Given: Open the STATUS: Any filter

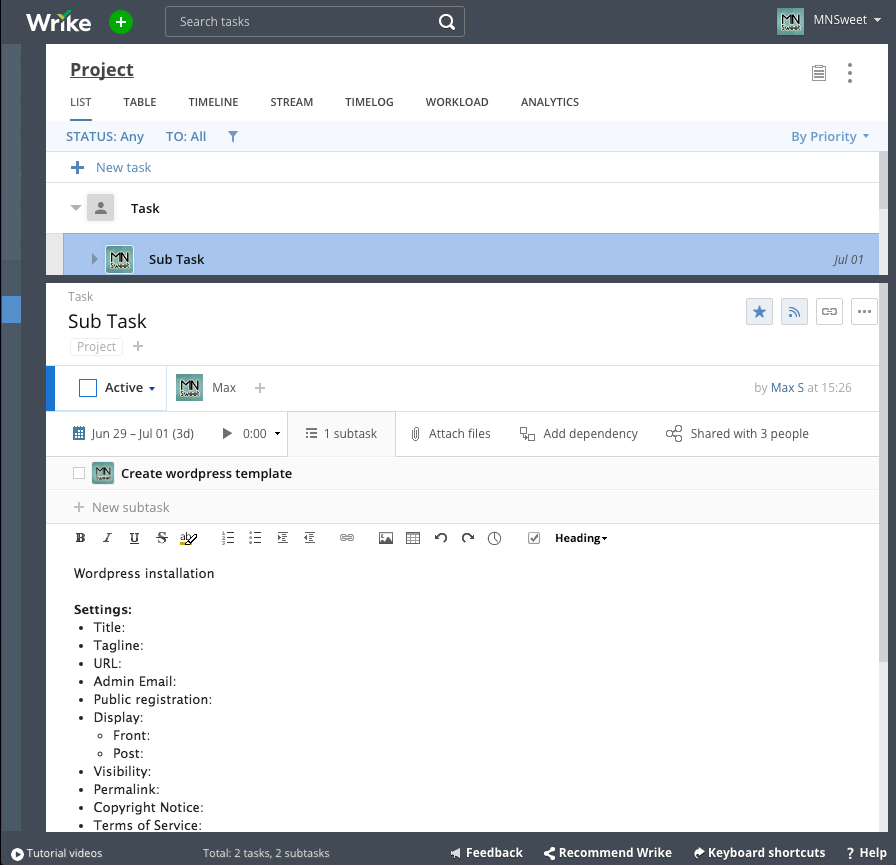Looking at the screenshot, I should (x=105, y=137).
